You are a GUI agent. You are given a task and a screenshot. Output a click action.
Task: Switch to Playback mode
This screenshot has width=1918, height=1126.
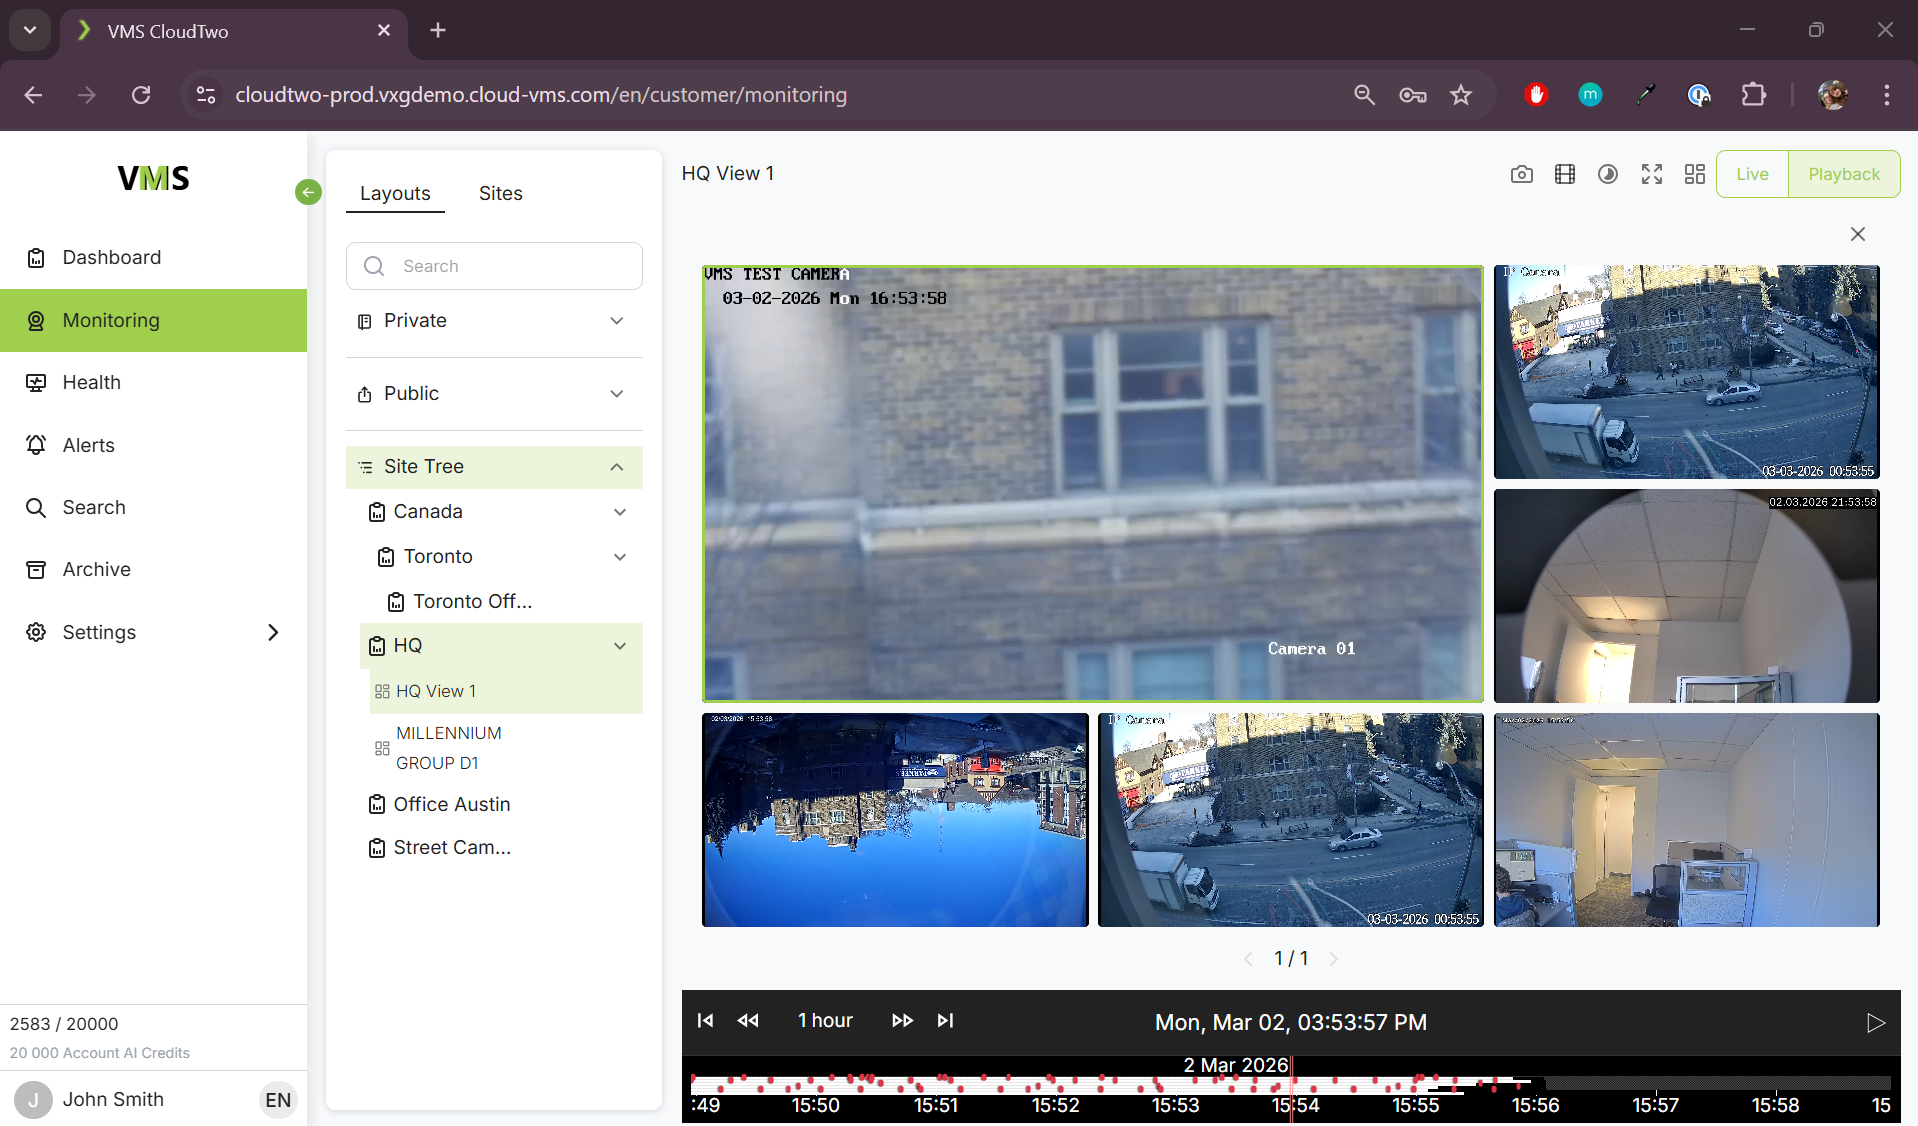click(1843, 174)
